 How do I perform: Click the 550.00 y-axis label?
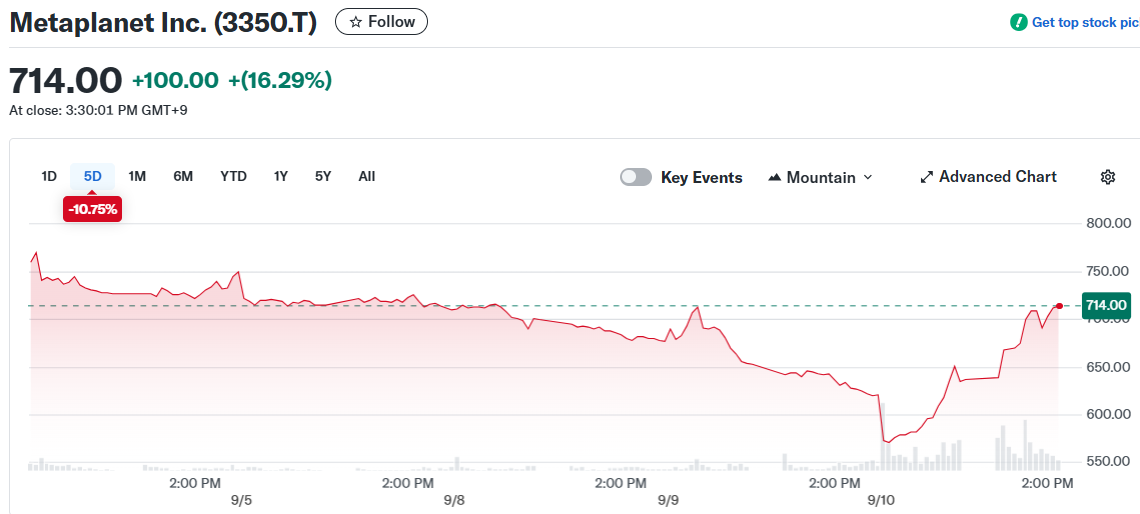(x=1106, y=462)
